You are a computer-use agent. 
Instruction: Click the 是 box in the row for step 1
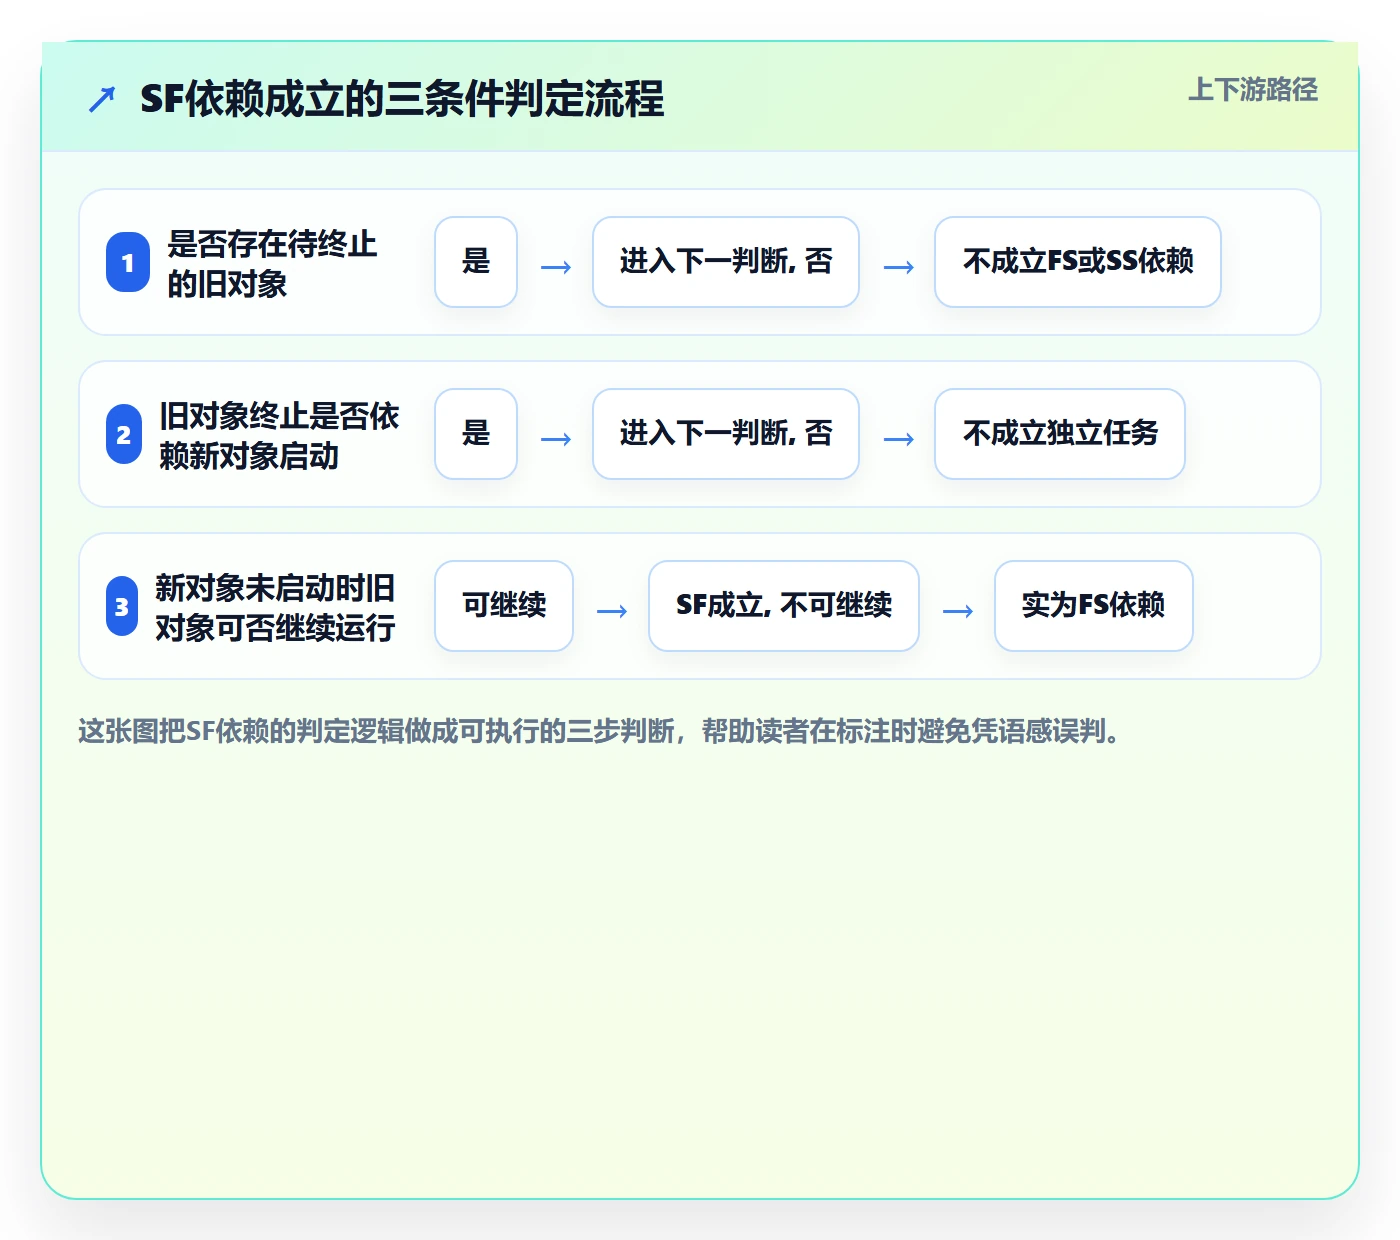(476, 262)
